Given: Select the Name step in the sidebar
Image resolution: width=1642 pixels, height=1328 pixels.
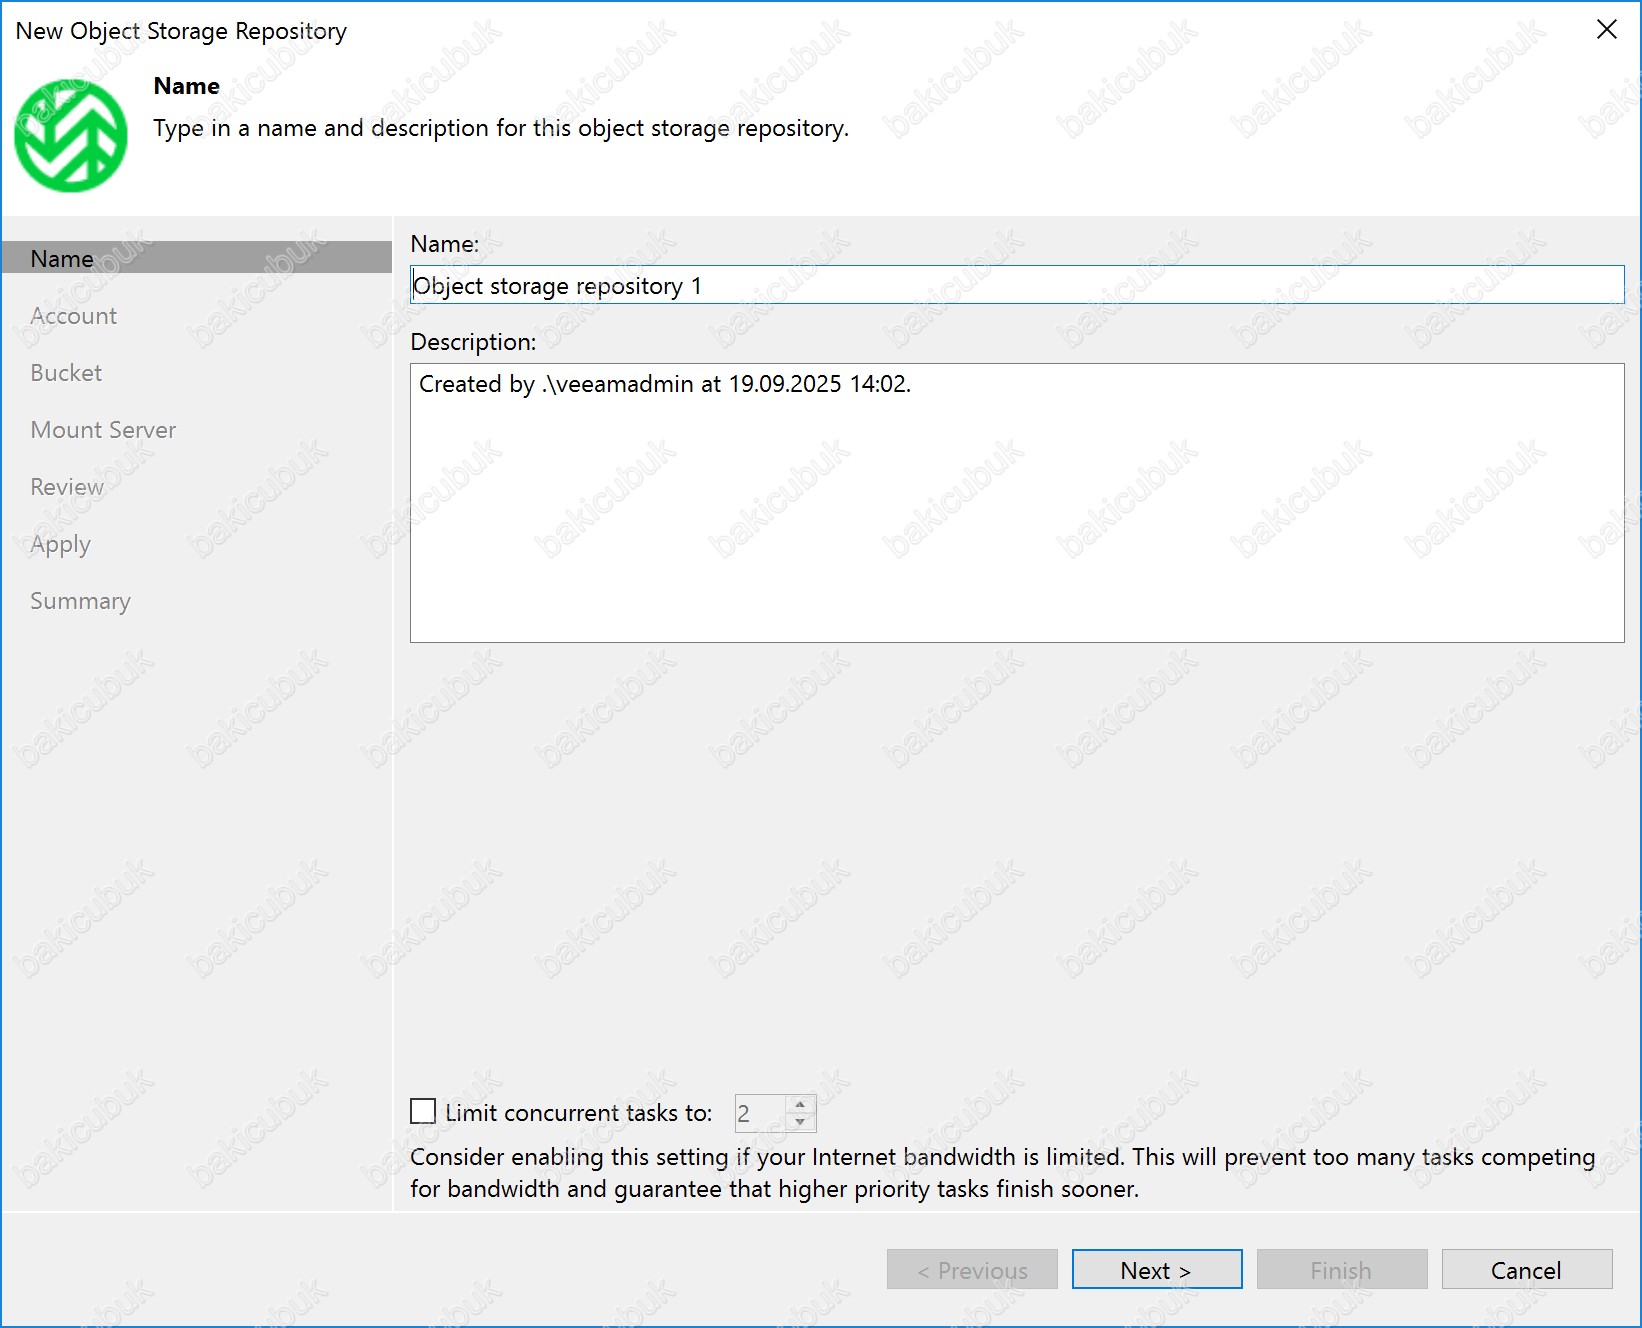Looking at the screenshot, I should pyautogui.click(x=62, y=258).
